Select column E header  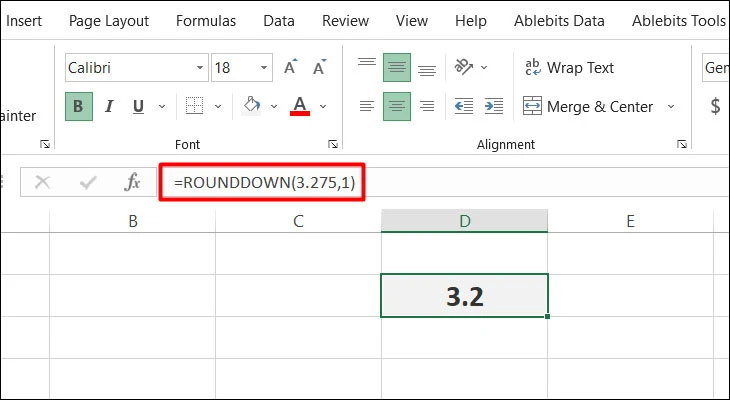point(630,221)
